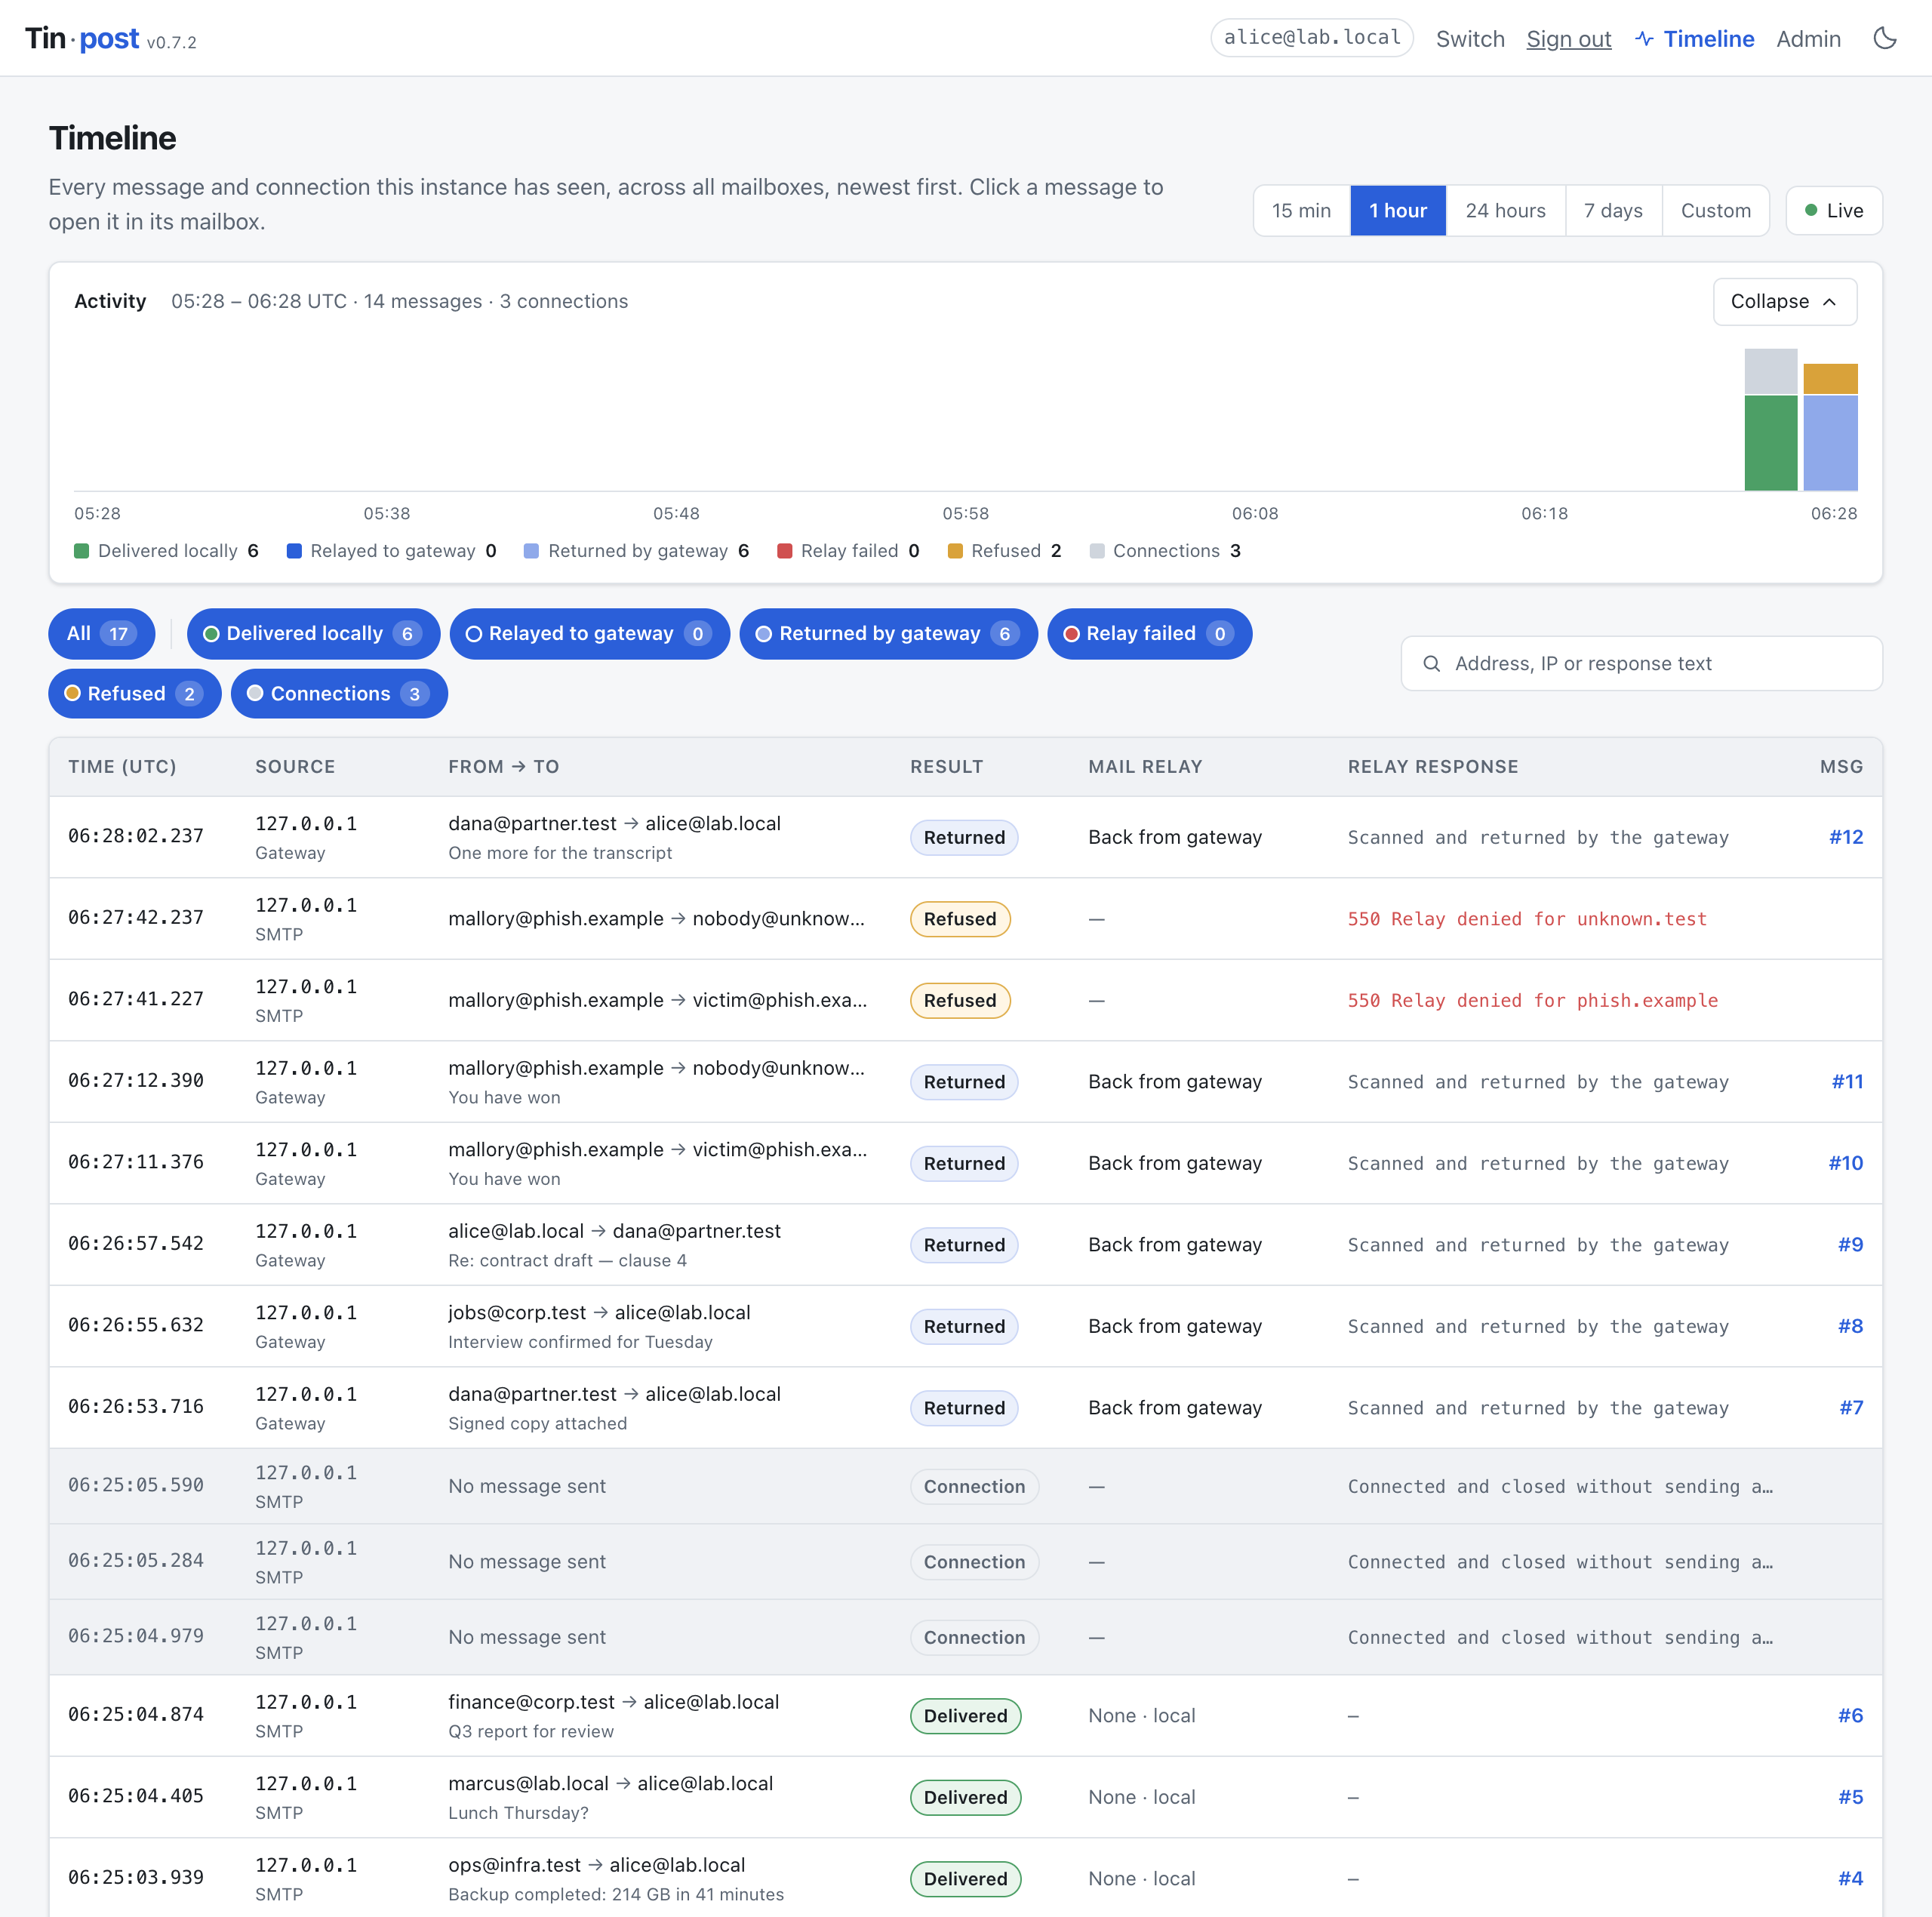Click the 06:25:05.590 connection row
Image resolution: width=1932 pixels, height=1917 pixels.
pos(965,1486)
